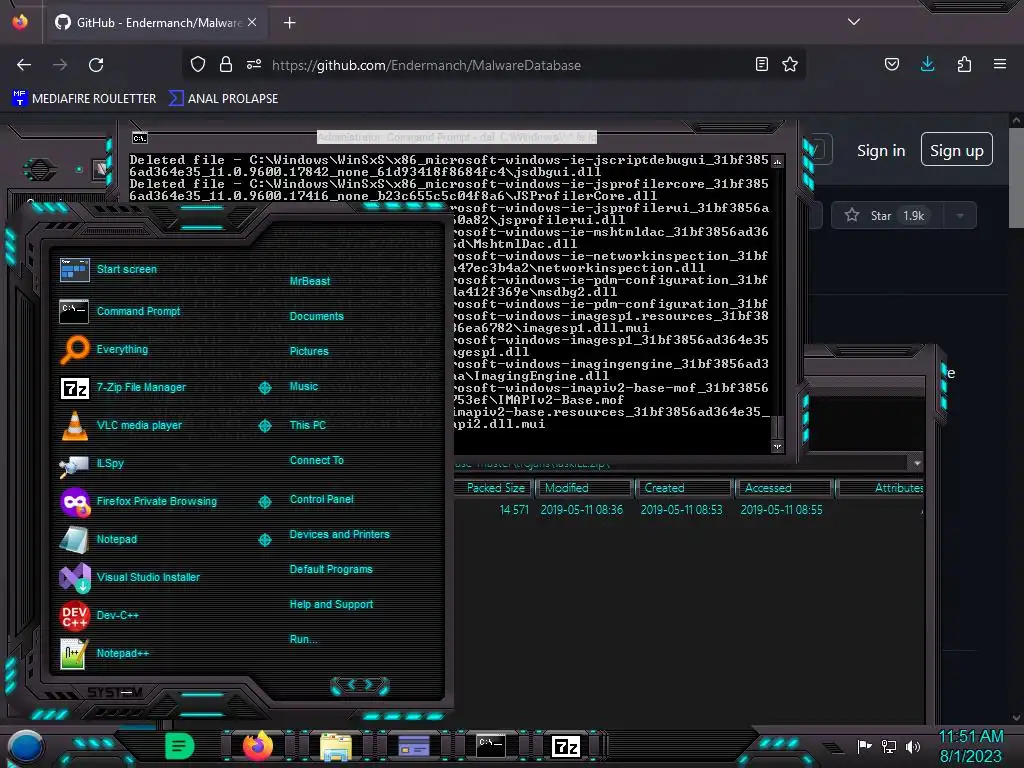Open Pictures from start menu
Viewport: 1024px width, 768px height.
click(309, 351)
